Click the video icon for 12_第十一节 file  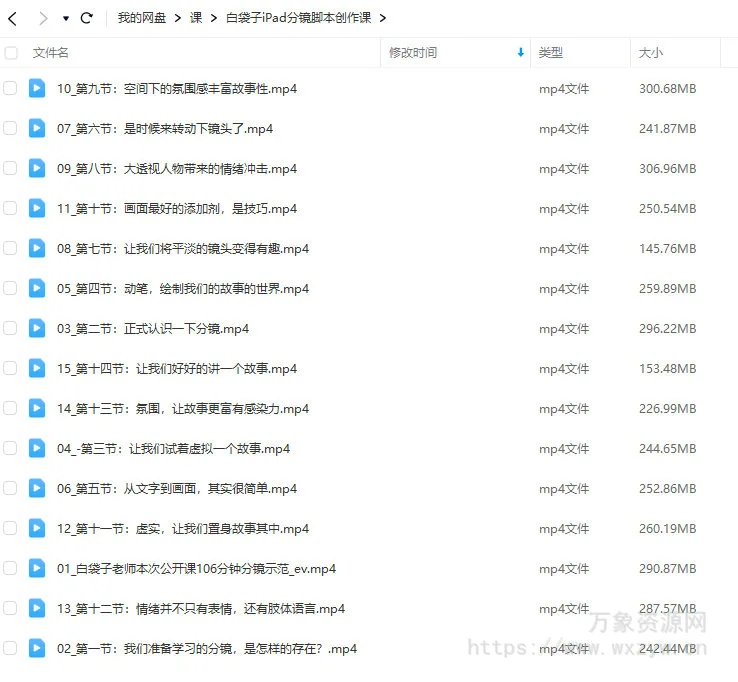tap(37, 528)
